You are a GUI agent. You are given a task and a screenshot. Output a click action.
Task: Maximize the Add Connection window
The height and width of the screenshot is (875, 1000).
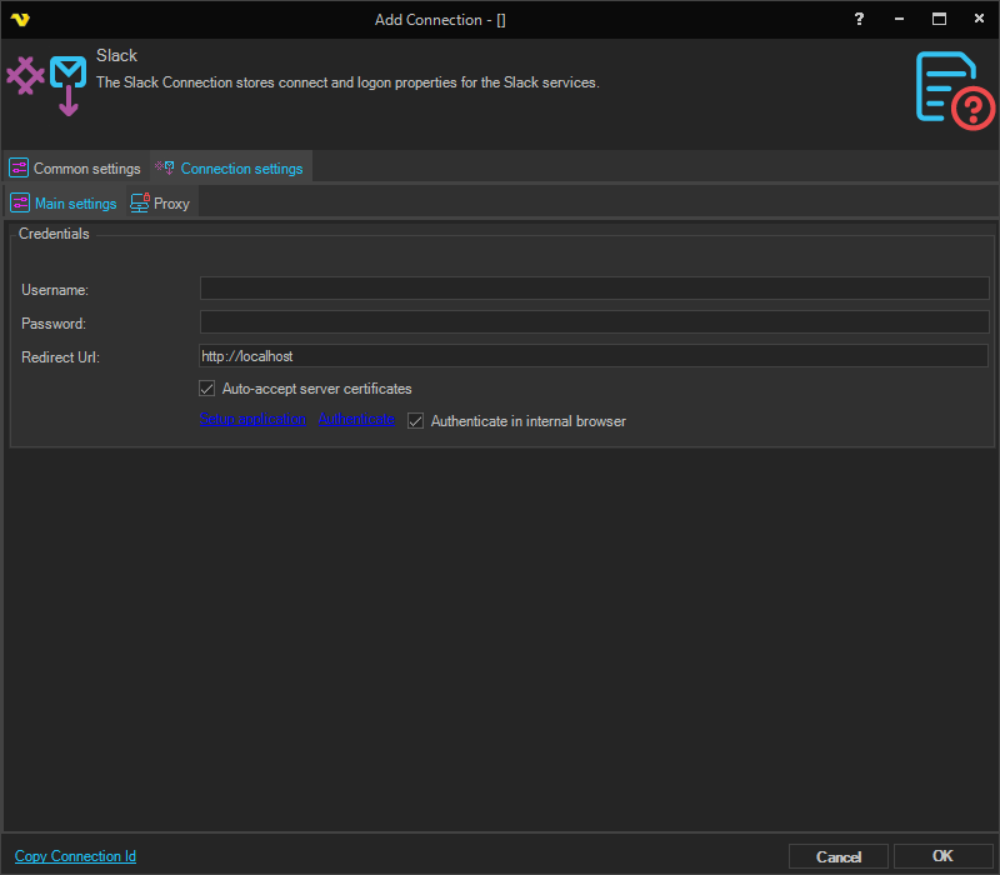point(938,19)
